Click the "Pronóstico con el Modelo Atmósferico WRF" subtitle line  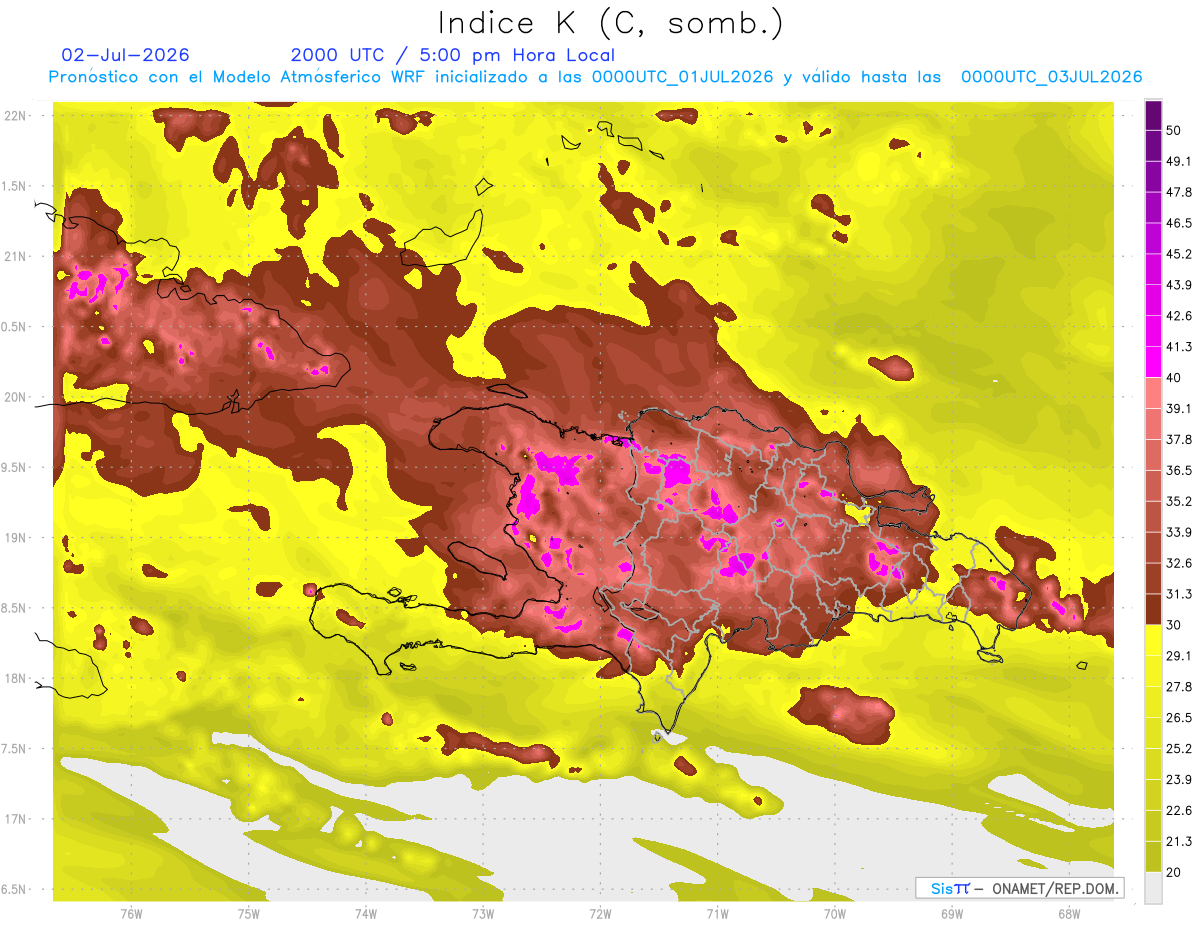595,77
